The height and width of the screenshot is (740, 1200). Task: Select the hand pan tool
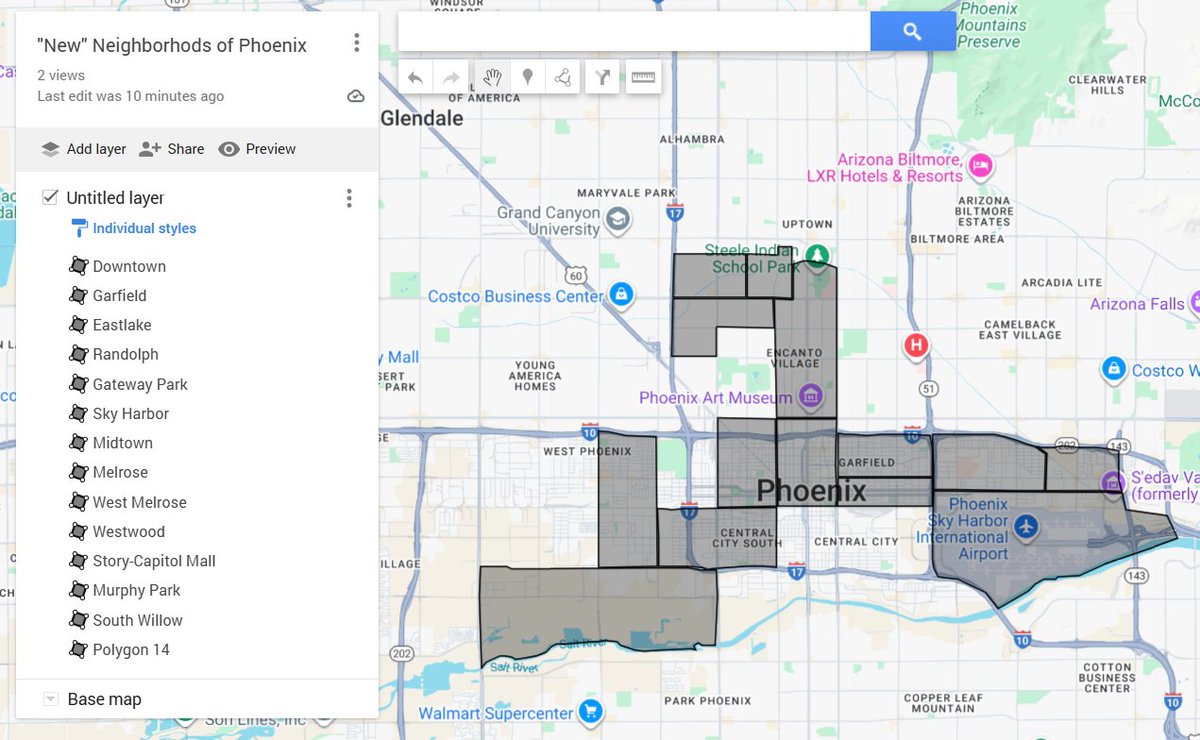491,78
